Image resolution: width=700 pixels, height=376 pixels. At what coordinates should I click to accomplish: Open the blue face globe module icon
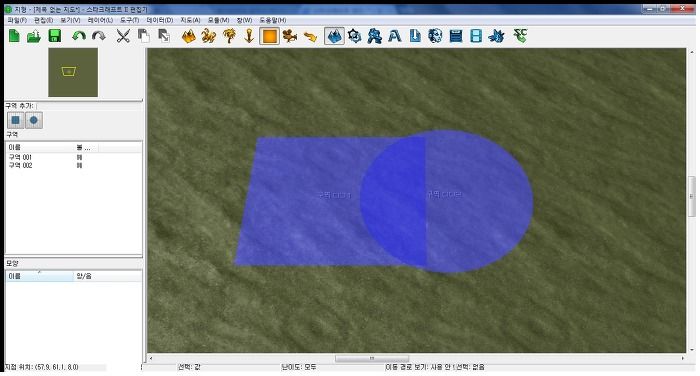click(435, 36)
